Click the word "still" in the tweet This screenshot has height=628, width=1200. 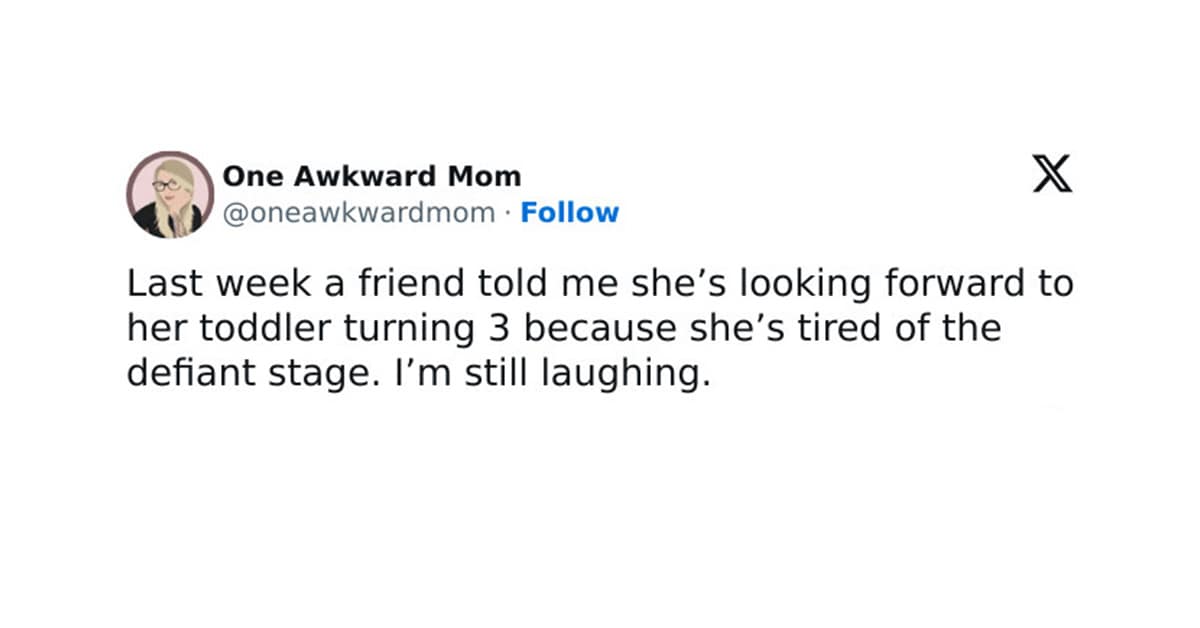pos(474,373)
